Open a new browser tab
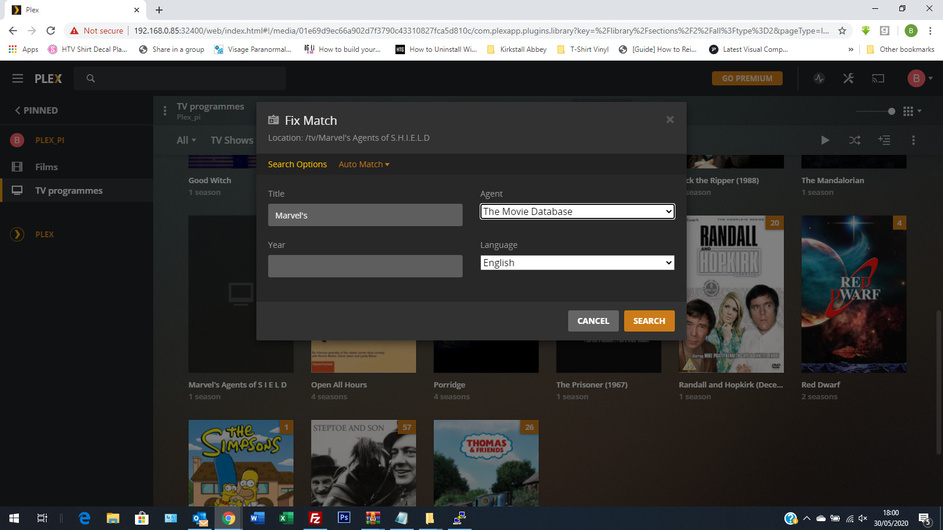 point(159,10)
